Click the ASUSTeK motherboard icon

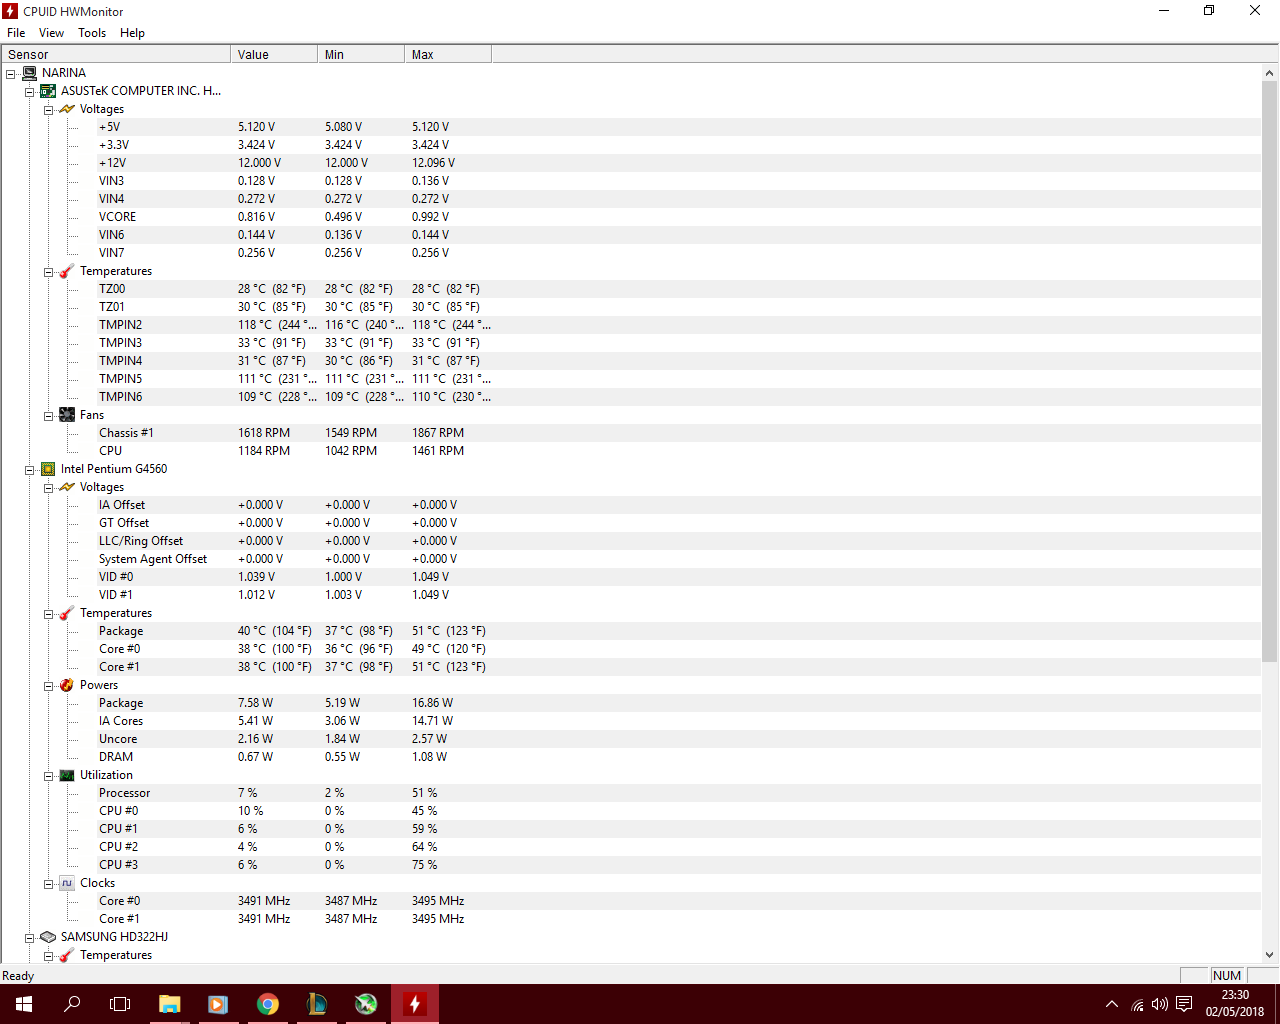click(48, 91)
